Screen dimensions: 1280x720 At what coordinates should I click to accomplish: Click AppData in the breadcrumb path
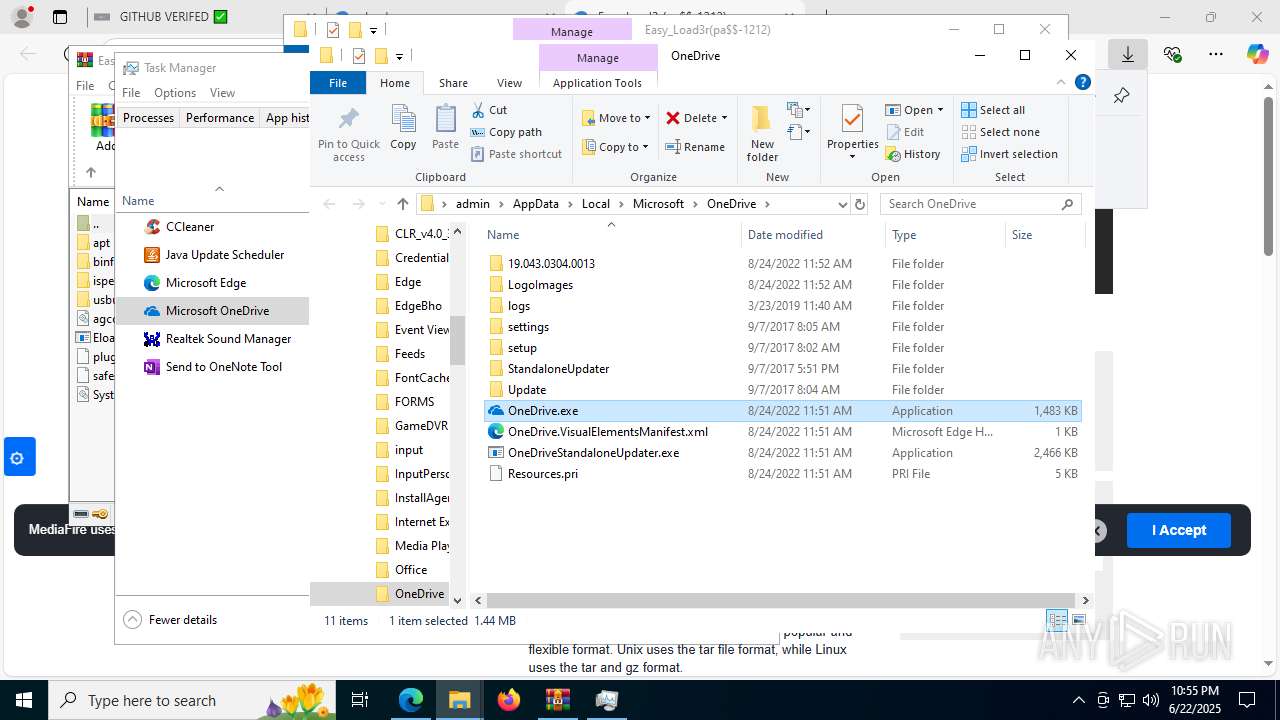pyautogui.click(x=535, y=204)
